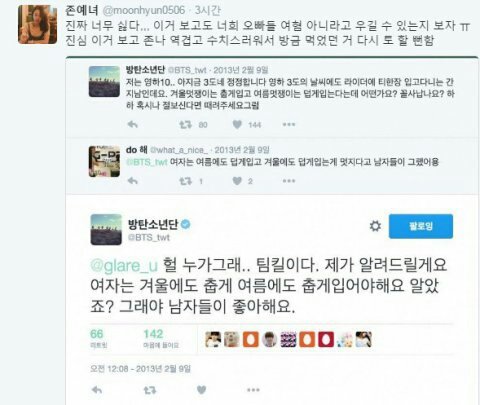Open the @BTS_twt mention in do 해's reply
This screenshot has height=405, width=480.
point(146,162)
